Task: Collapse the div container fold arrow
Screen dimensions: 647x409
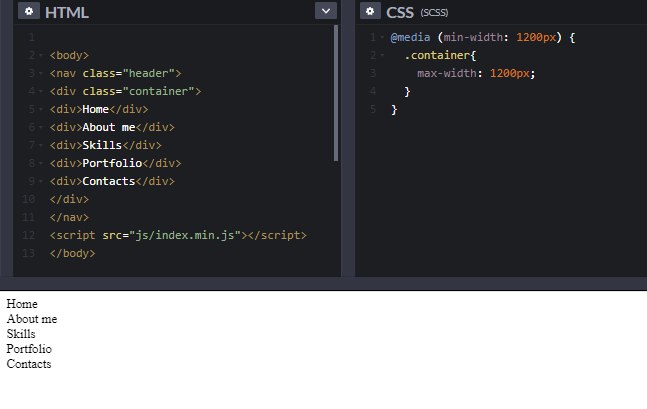Action: (41, 91)
